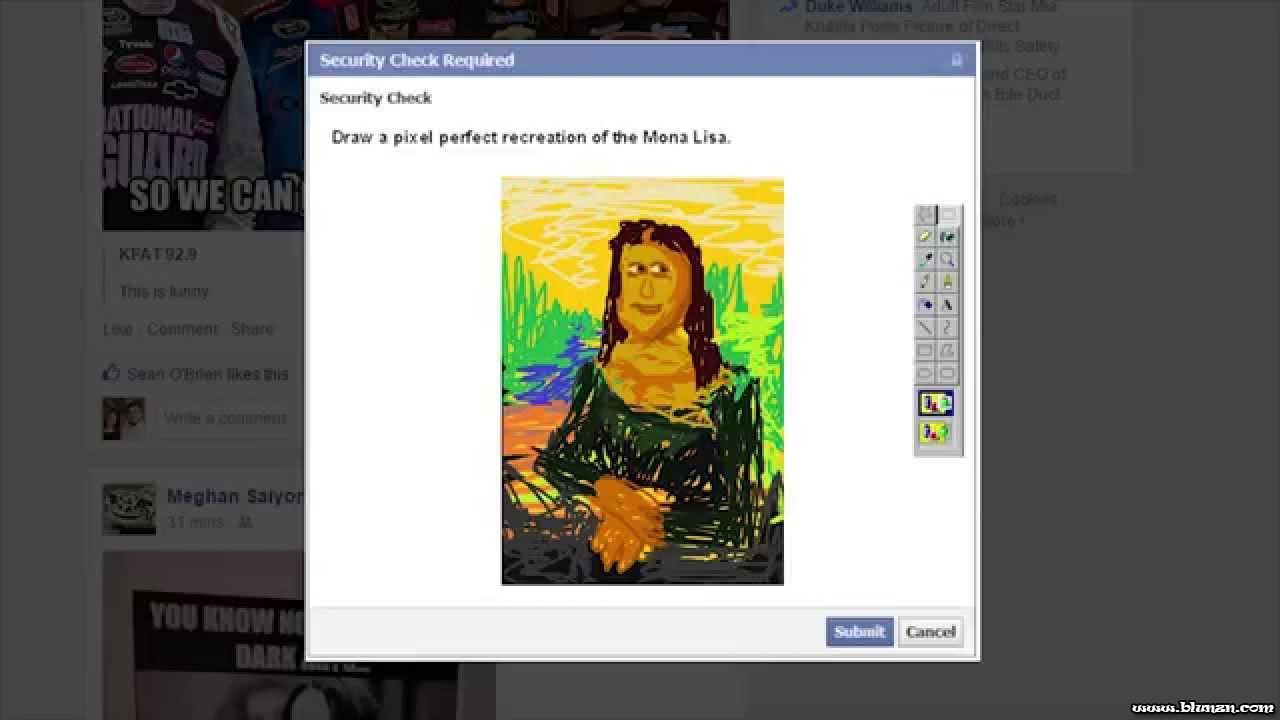Select the Brush tool
This screenshot has width=1280, height=720.
(x=948, y=283)
